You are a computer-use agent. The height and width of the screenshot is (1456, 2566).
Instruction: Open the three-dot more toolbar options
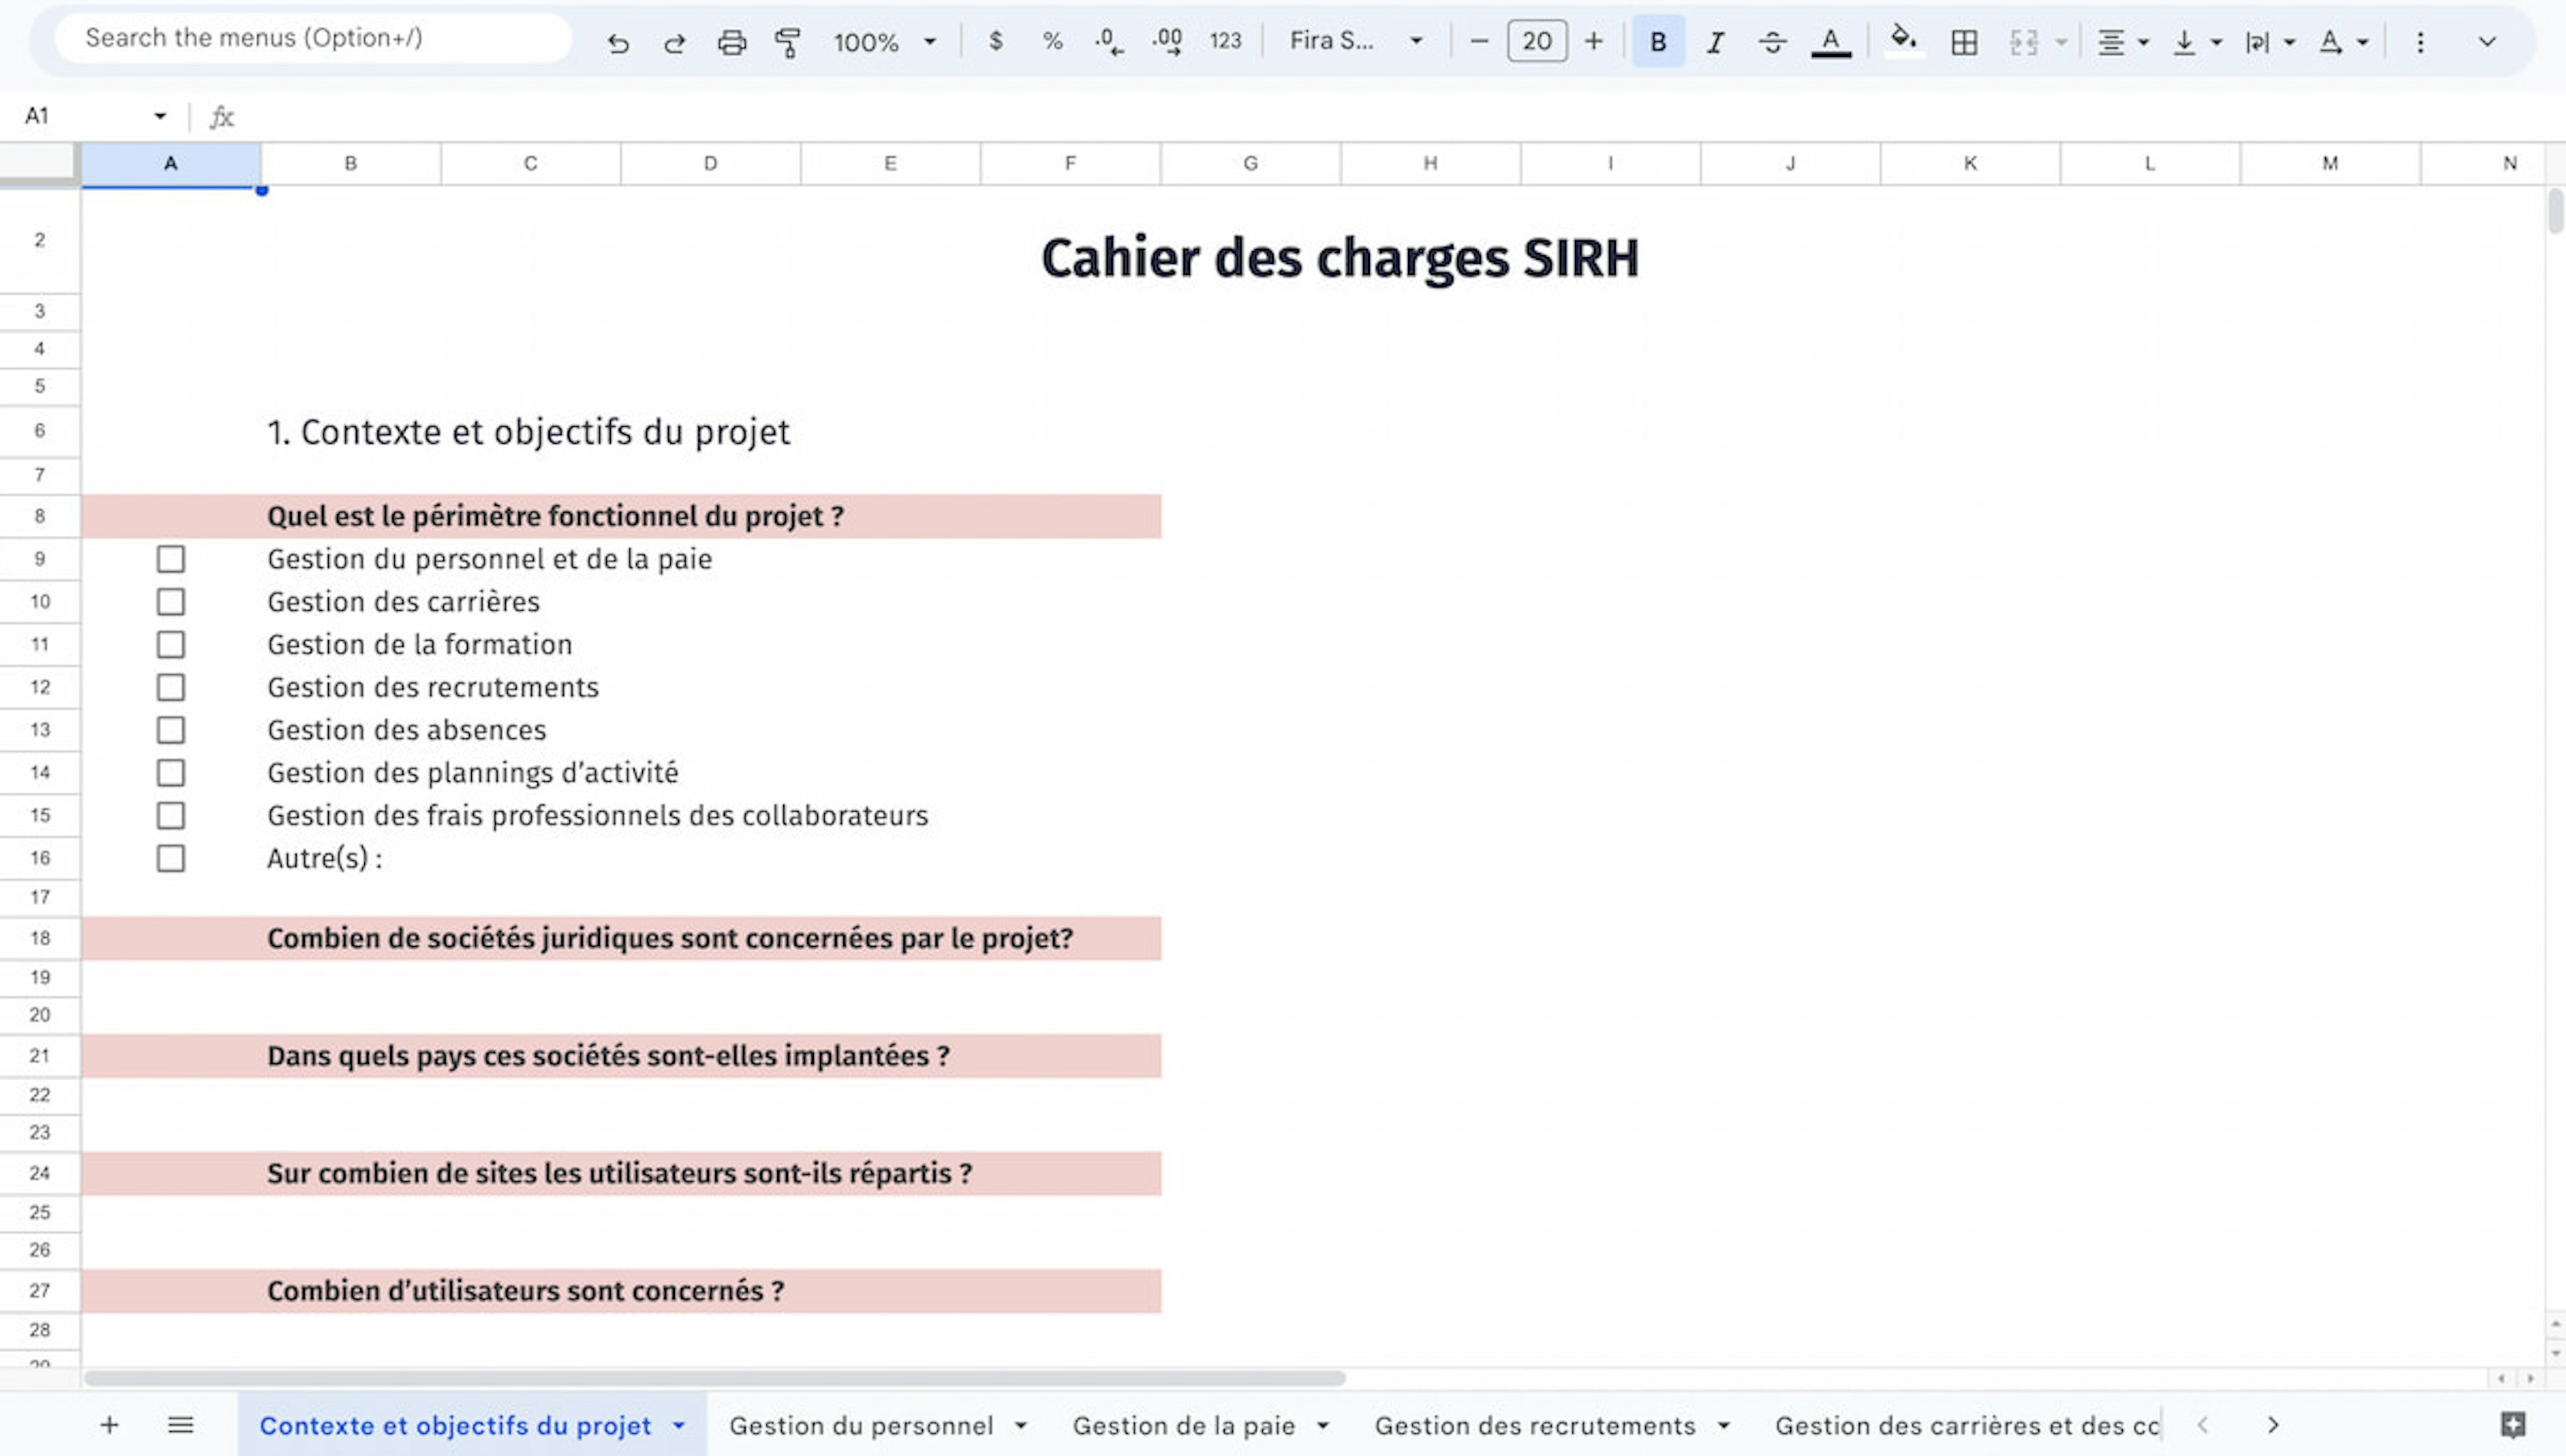2420,42
